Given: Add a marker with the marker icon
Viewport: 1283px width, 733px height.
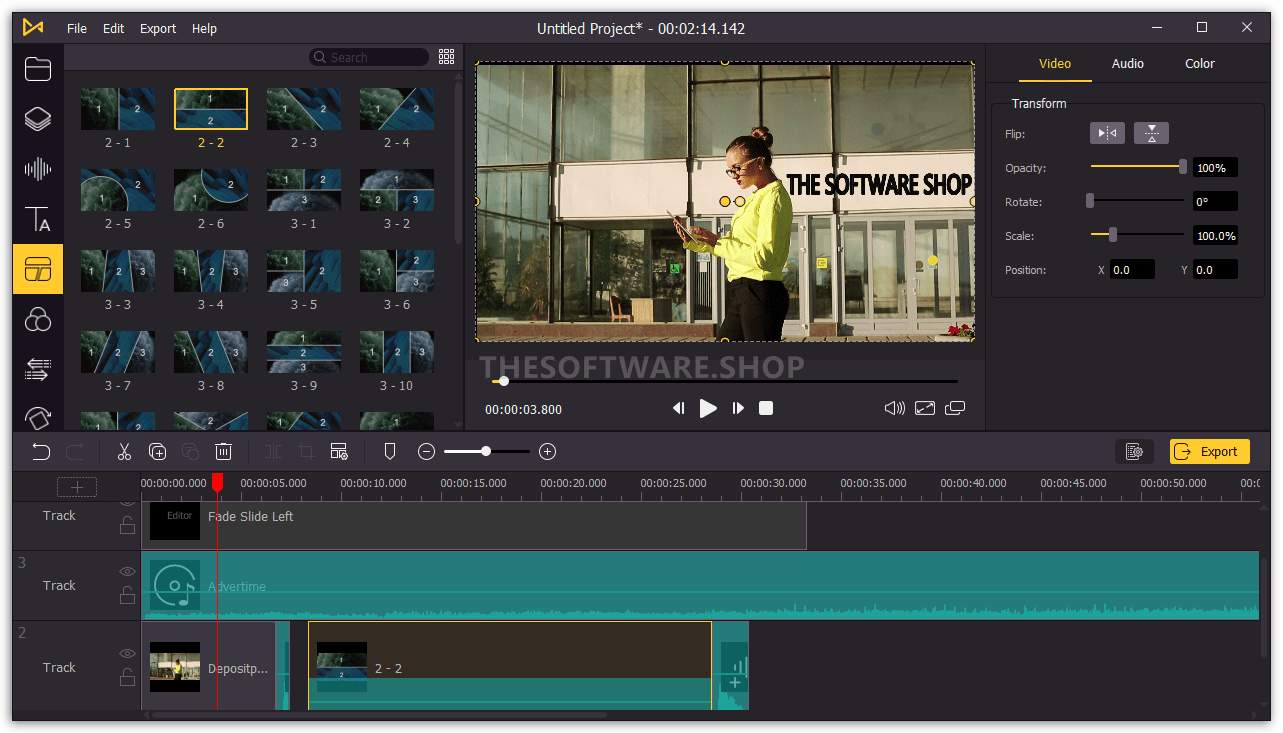Looking at the screenshot, I should coord(390,452).
